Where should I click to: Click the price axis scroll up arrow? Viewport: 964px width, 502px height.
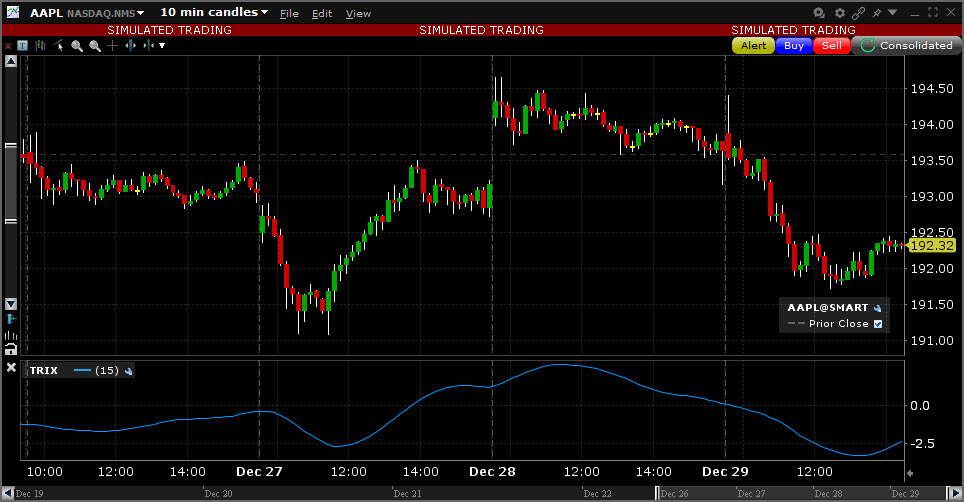(x=10, y=61)
